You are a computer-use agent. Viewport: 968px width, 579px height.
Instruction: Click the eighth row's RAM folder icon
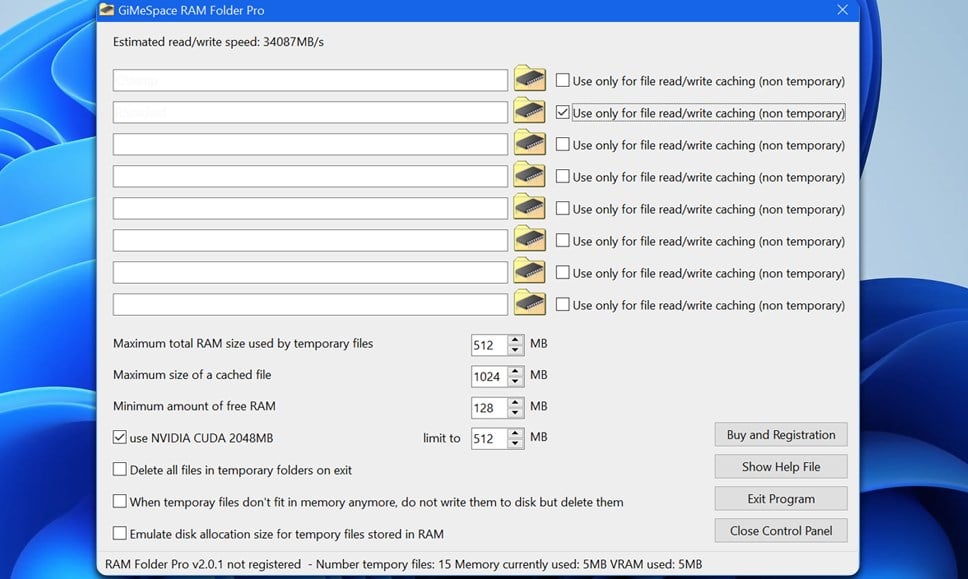coord(530,304)
